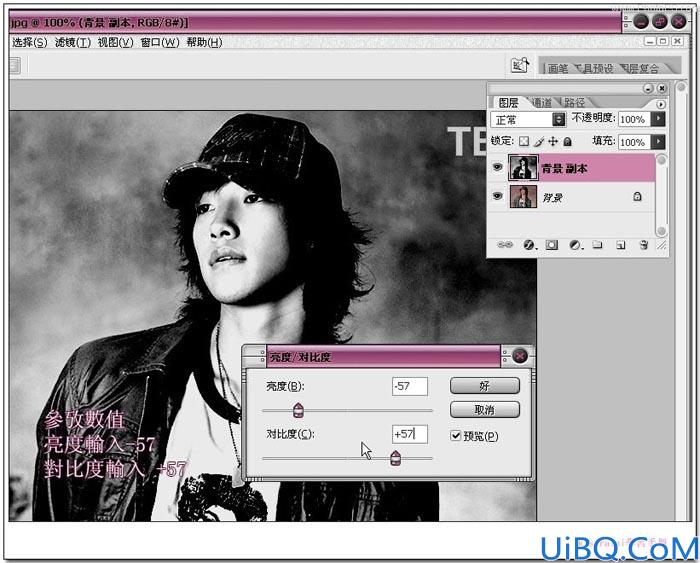Open the 选择(S) menu
The width and height of the screenshot is (700, 563).
click(x=29, y=42)
